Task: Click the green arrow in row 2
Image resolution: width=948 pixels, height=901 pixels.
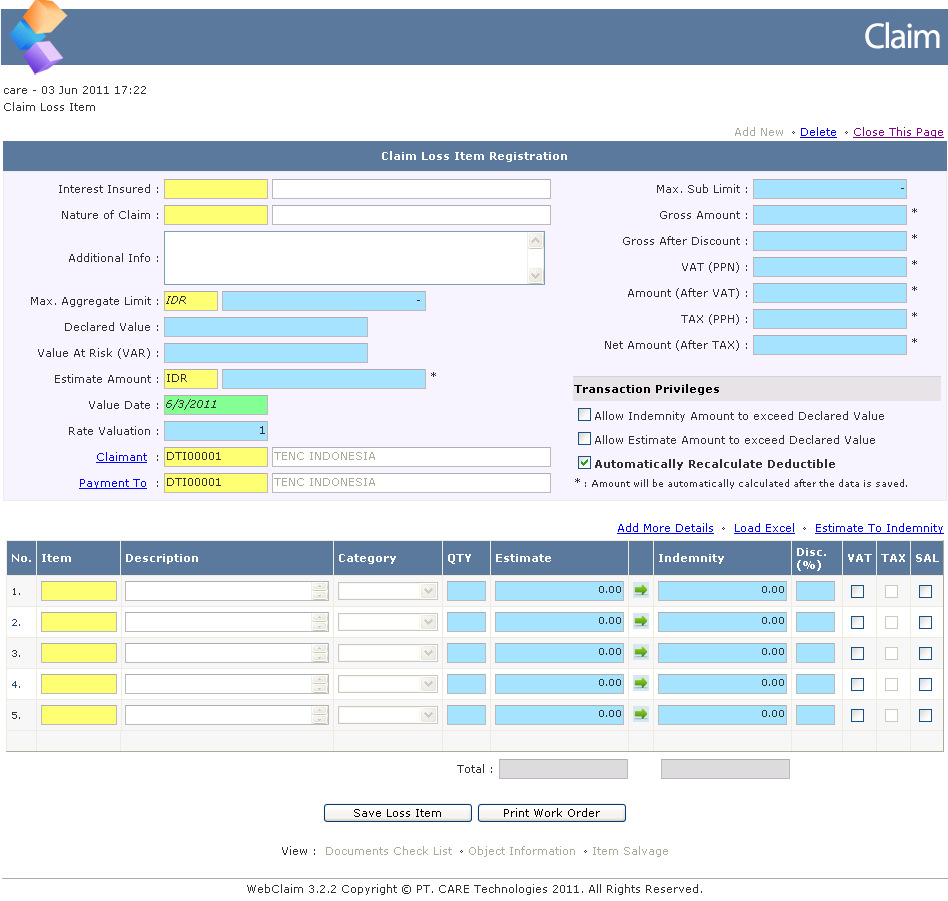Action: [x=641, y=622]
